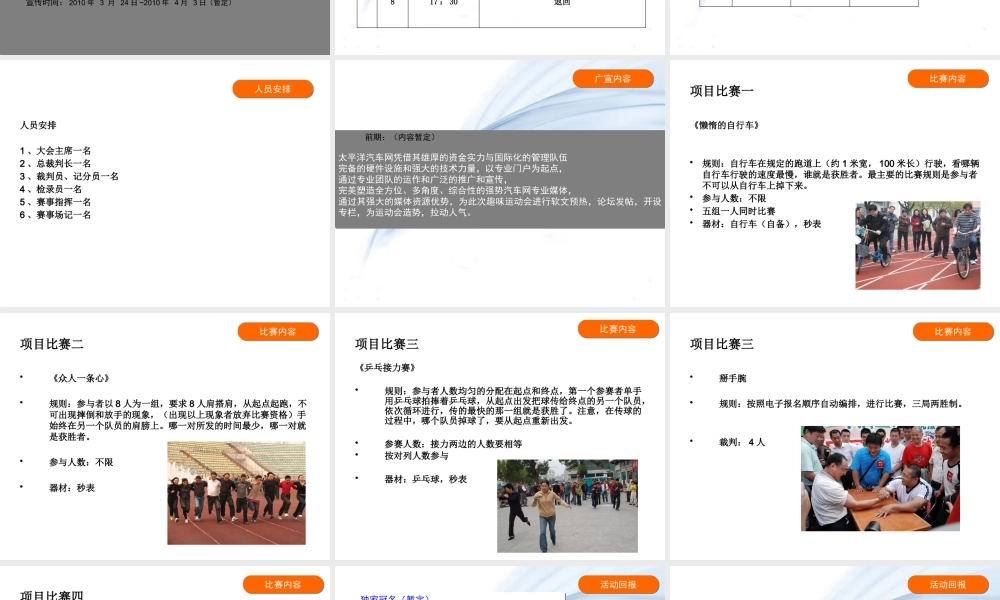
Task: Click 按对列人数参与 bullet
Action: pyautogui.click(x=416, y=455)
